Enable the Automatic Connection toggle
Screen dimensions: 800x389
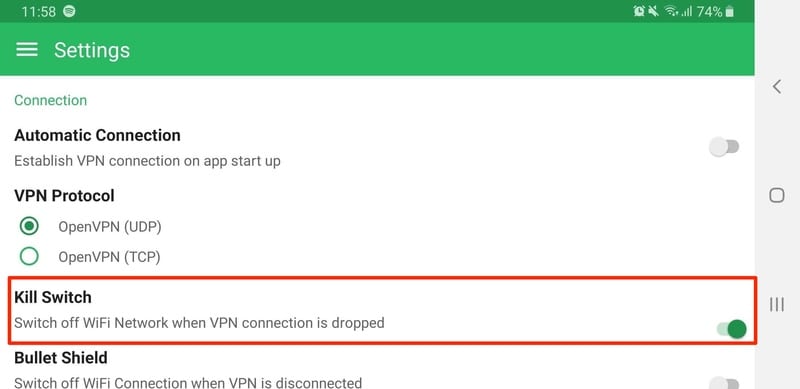(724, 147)
